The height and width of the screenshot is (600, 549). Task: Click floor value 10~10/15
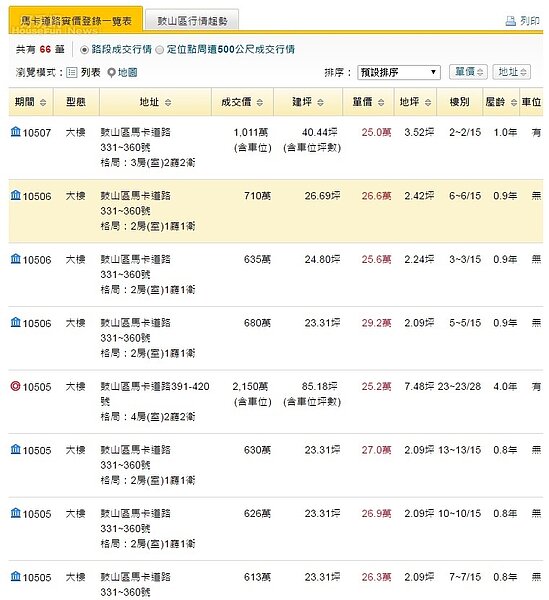click(459, 514)
